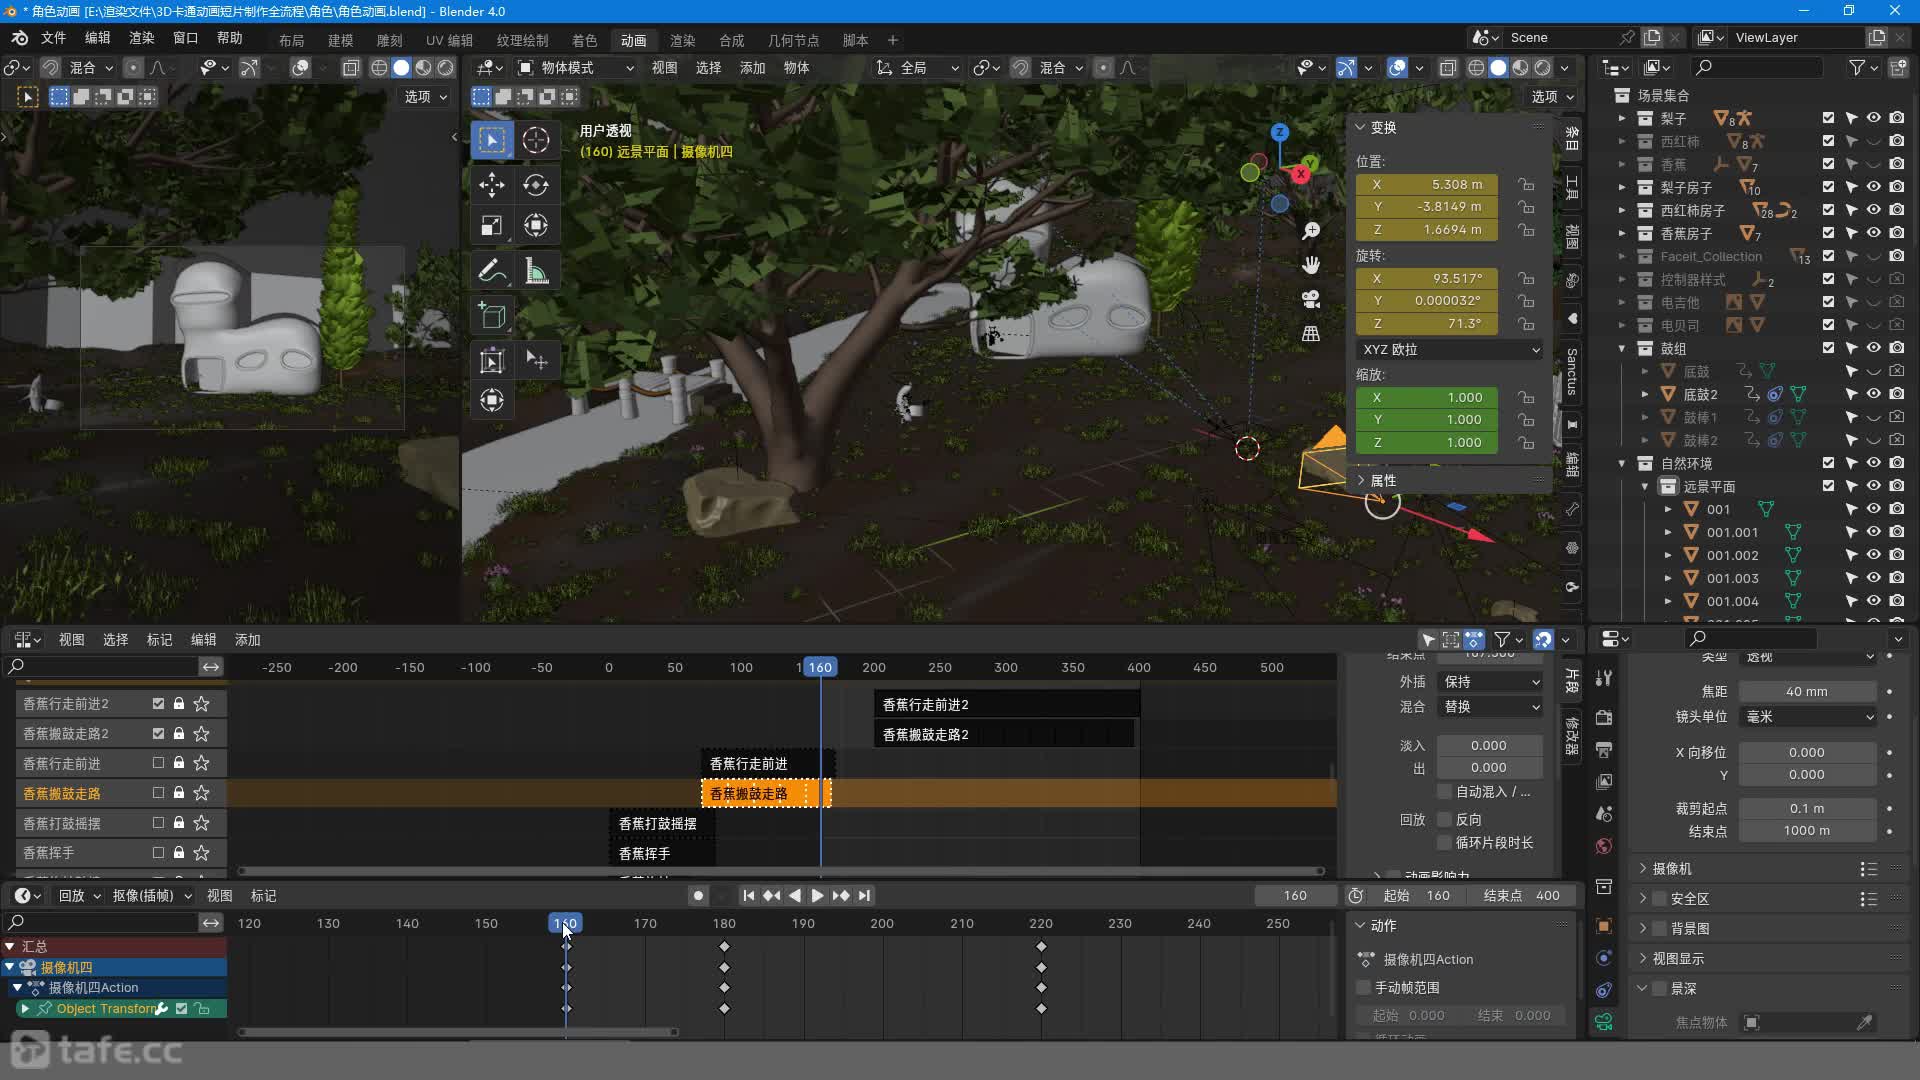
Task: Switch to the 建模 workspace tab
Action: pos(340,40)
